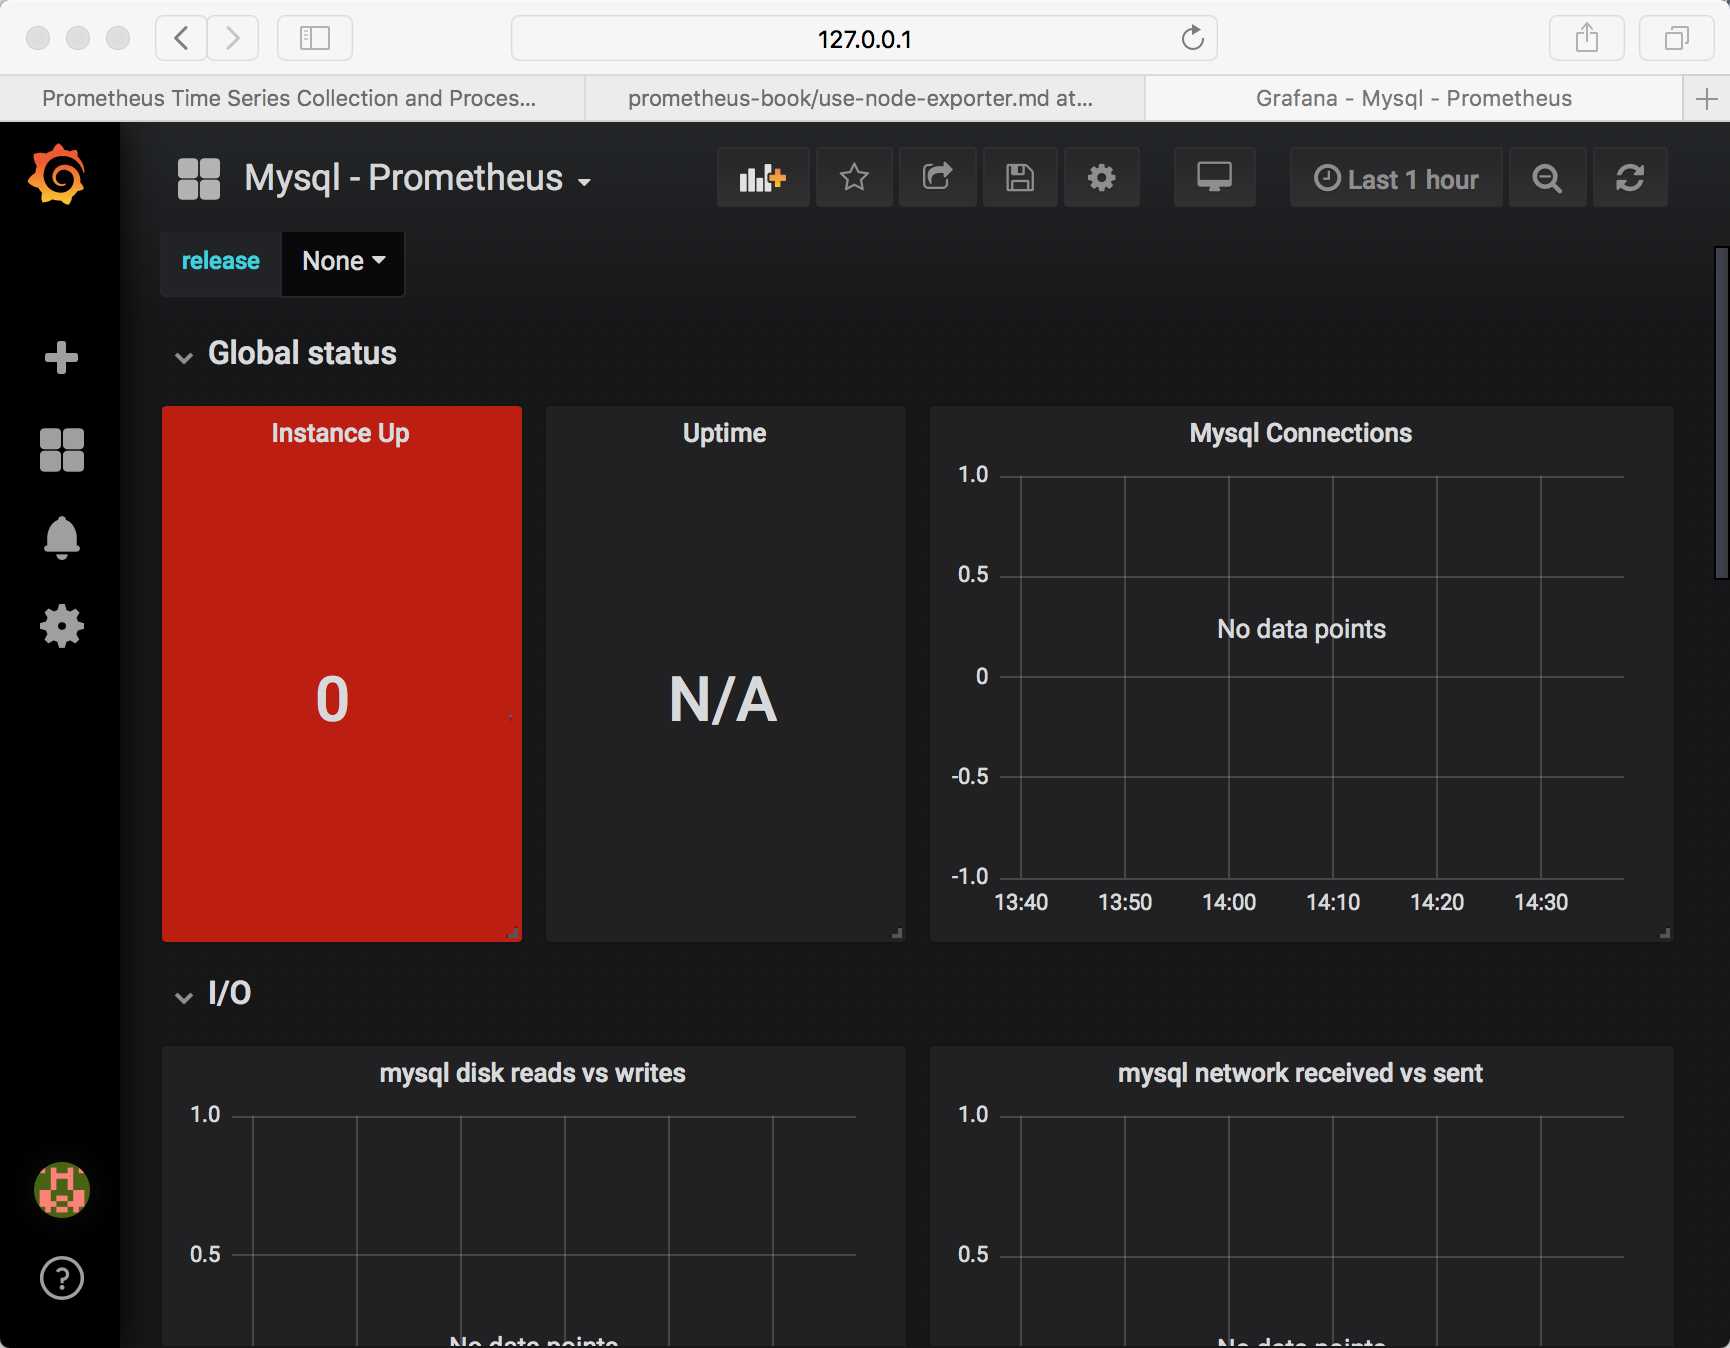The image size is (1730, 1348).
Task: Click the 14:00 time axis label
Action: pos(1229,902)
